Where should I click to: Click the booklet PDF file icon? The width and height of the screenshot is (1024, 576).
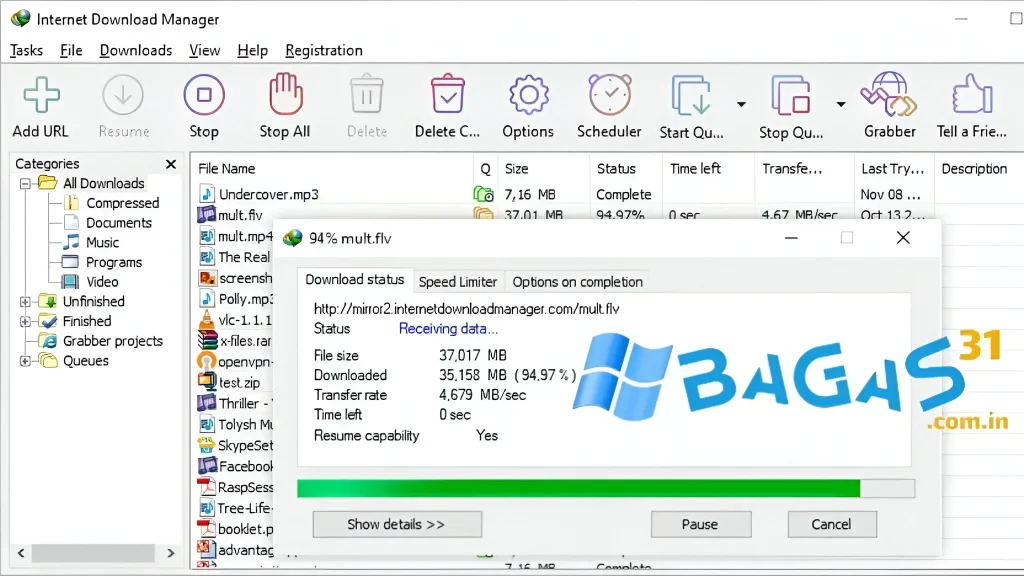(206, 528)
